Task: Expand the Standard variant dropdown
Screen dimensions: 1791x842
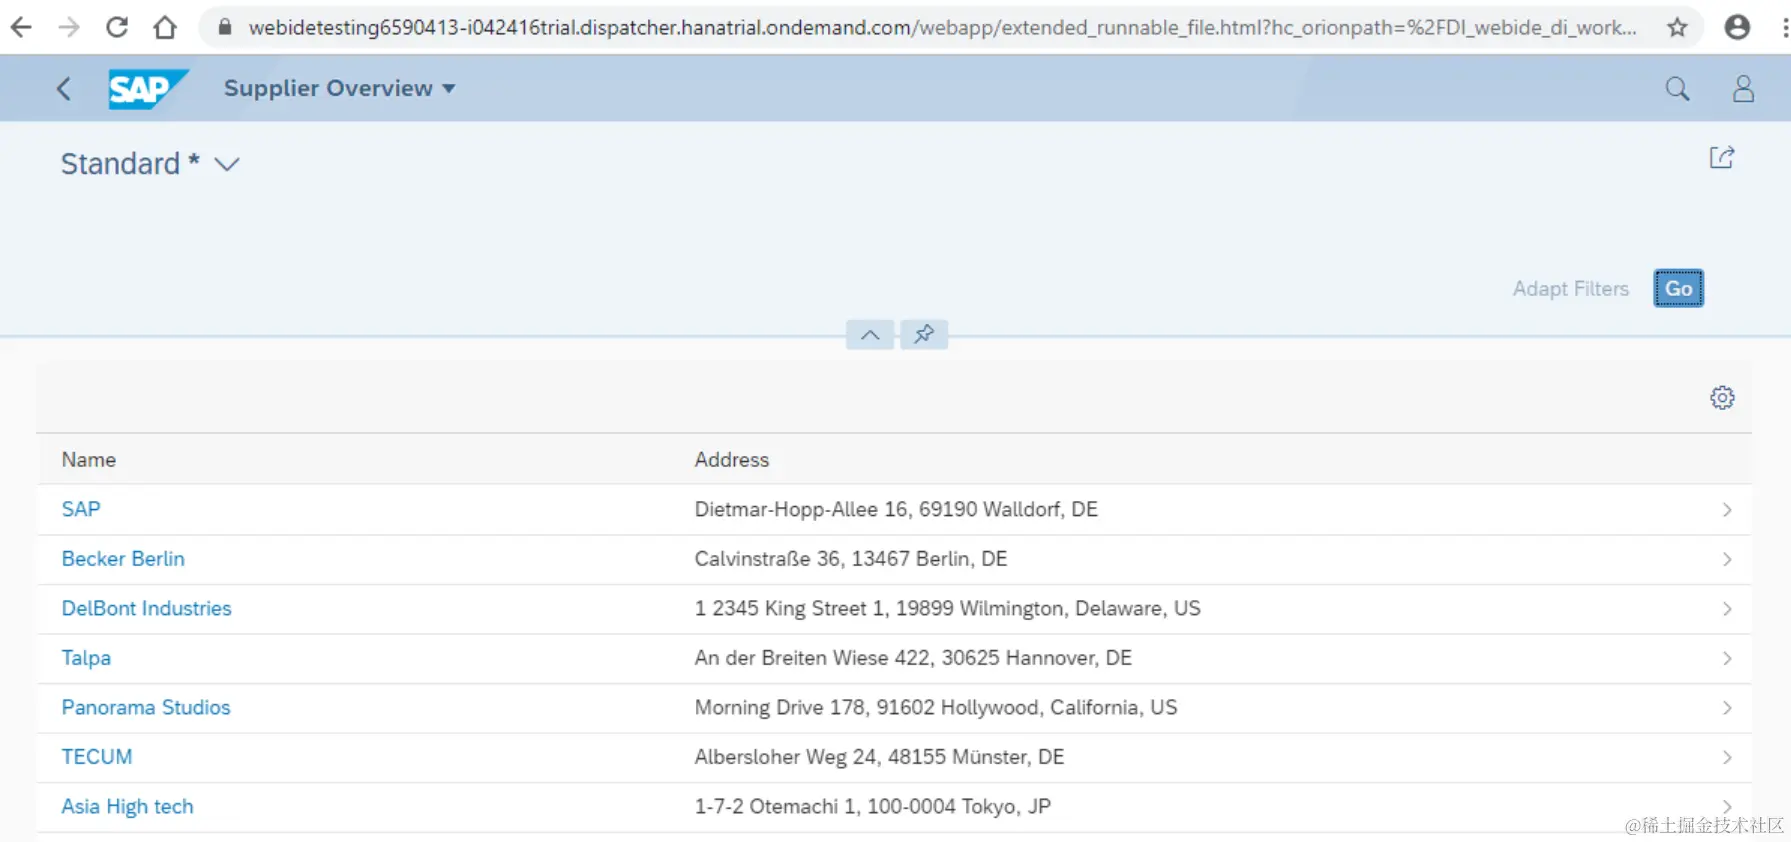Action: (227, 164)
